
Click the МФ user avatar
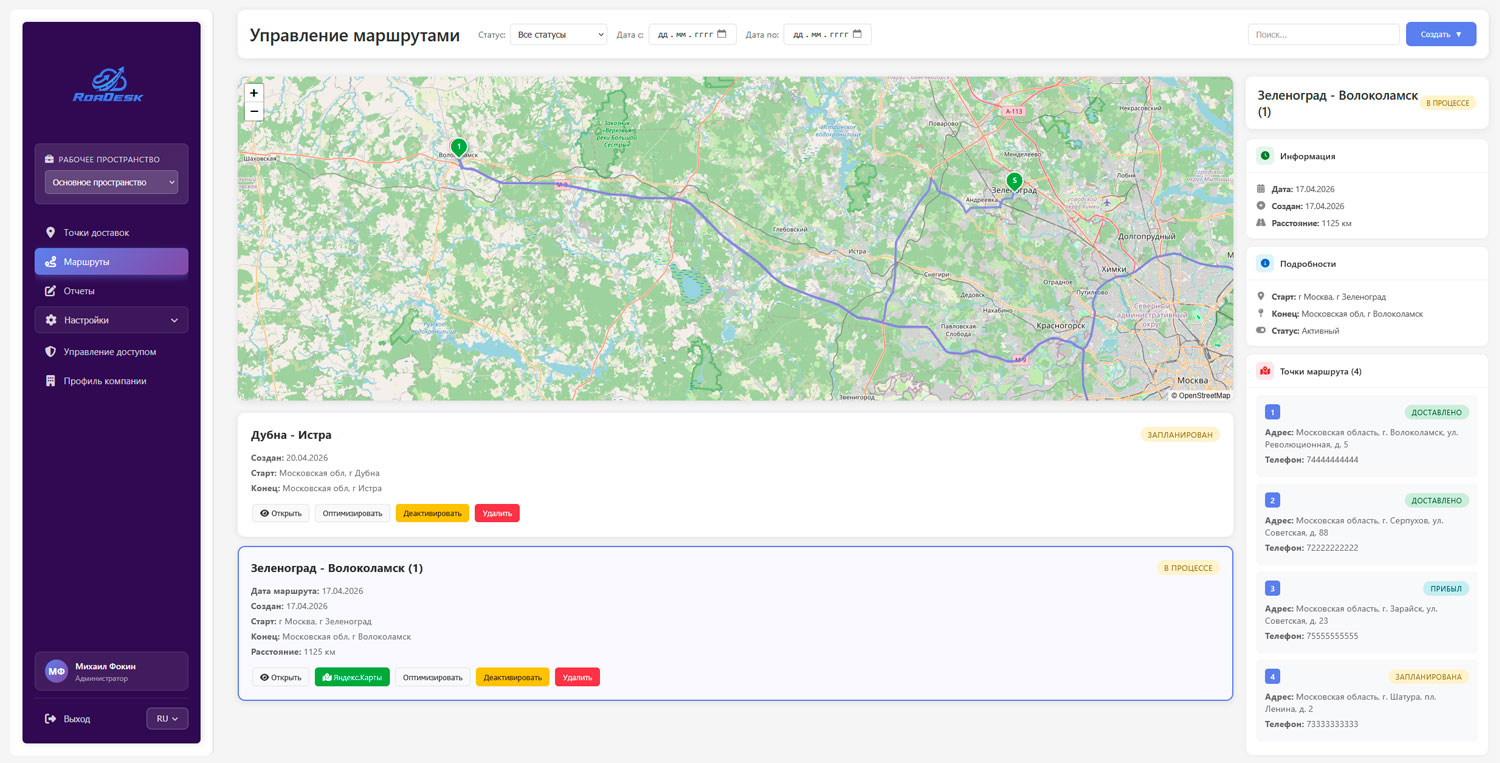(x=56, y=671)
